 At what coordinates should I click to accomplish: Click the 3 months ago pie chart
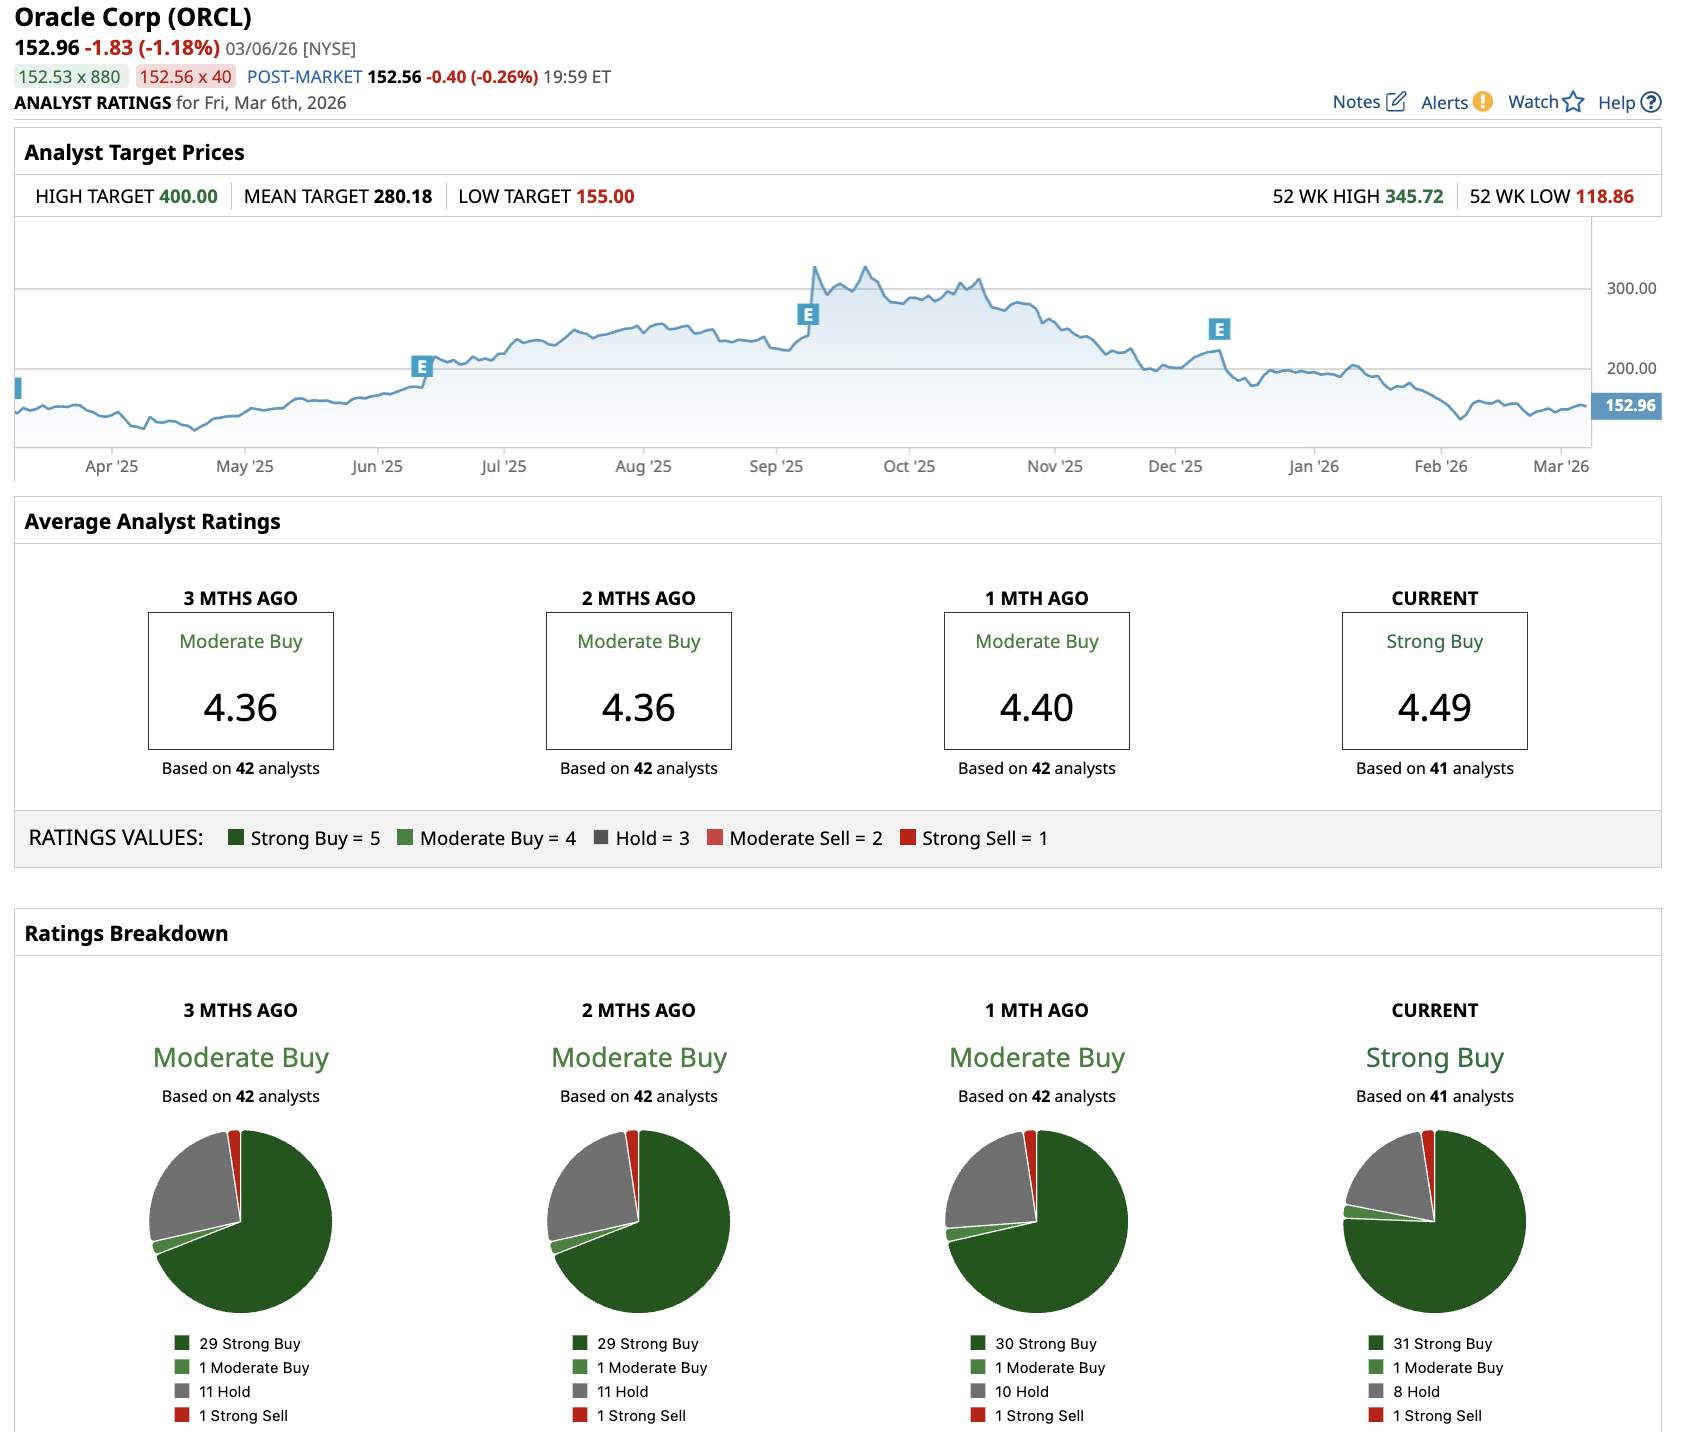240,1221
